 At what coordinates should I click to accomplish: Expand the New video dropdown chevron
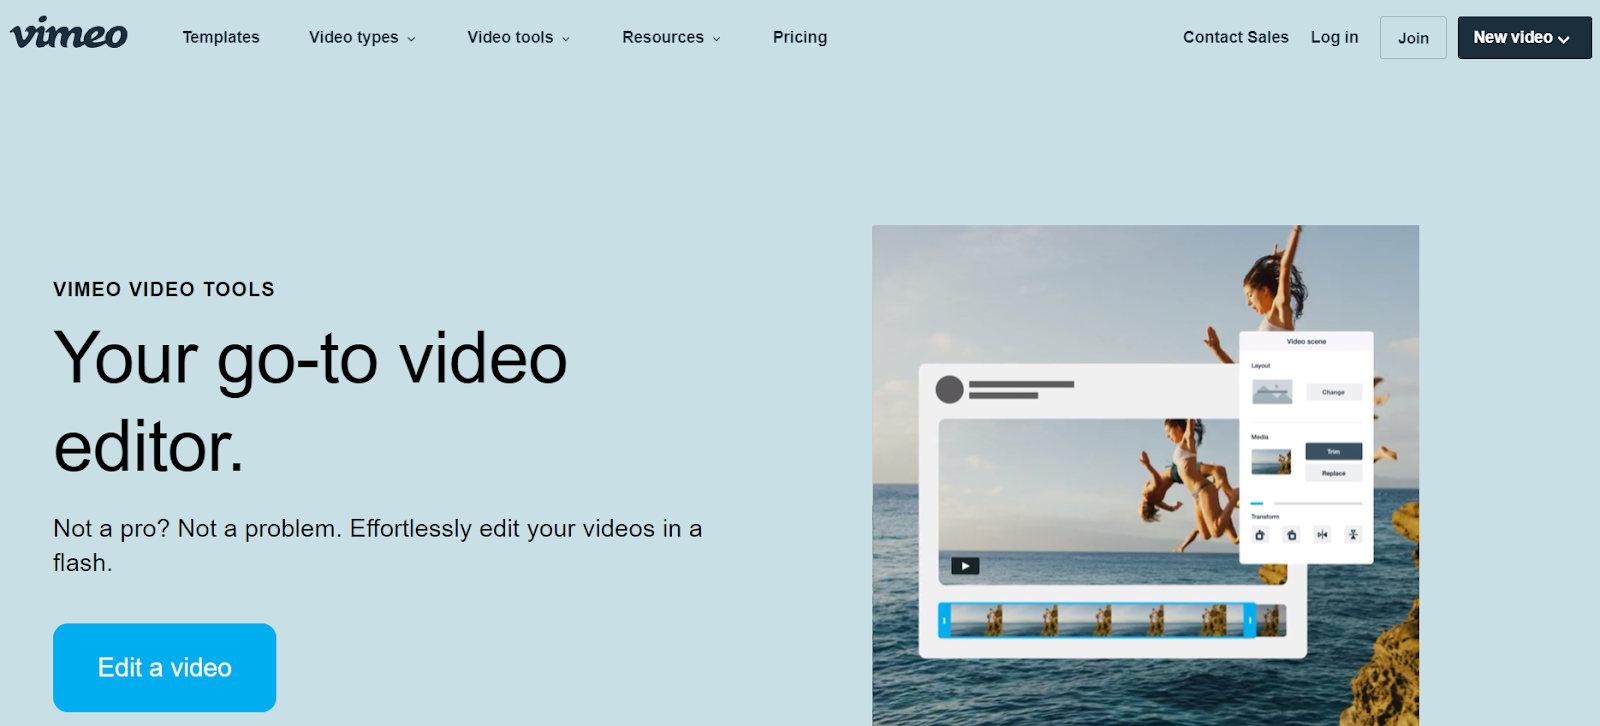[x=1564, y=39]
